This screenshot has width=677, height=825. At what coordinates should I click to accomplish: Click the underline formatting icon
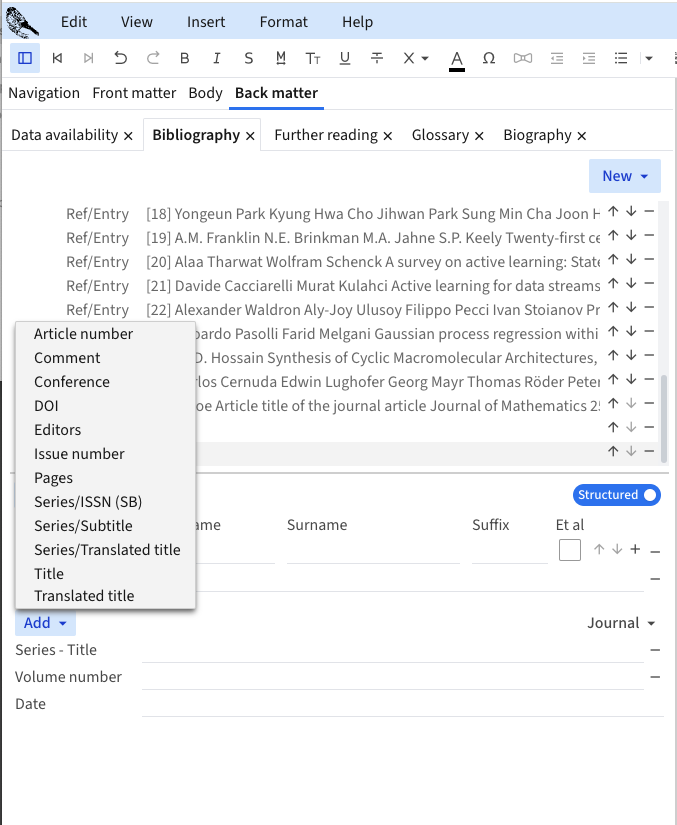(x=345, y=58)
